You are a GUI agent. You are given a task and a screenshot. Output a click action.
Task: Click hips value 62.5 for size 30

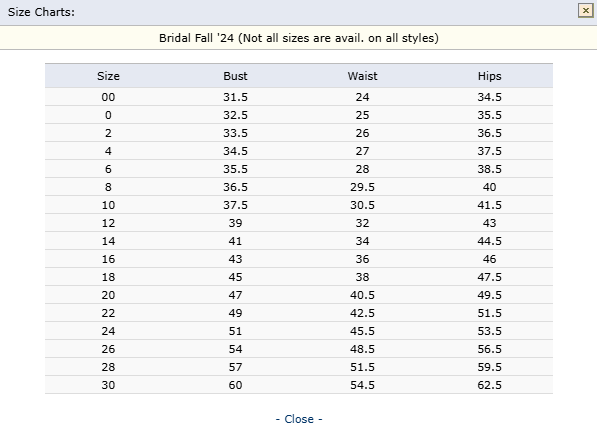coord(490,385)
